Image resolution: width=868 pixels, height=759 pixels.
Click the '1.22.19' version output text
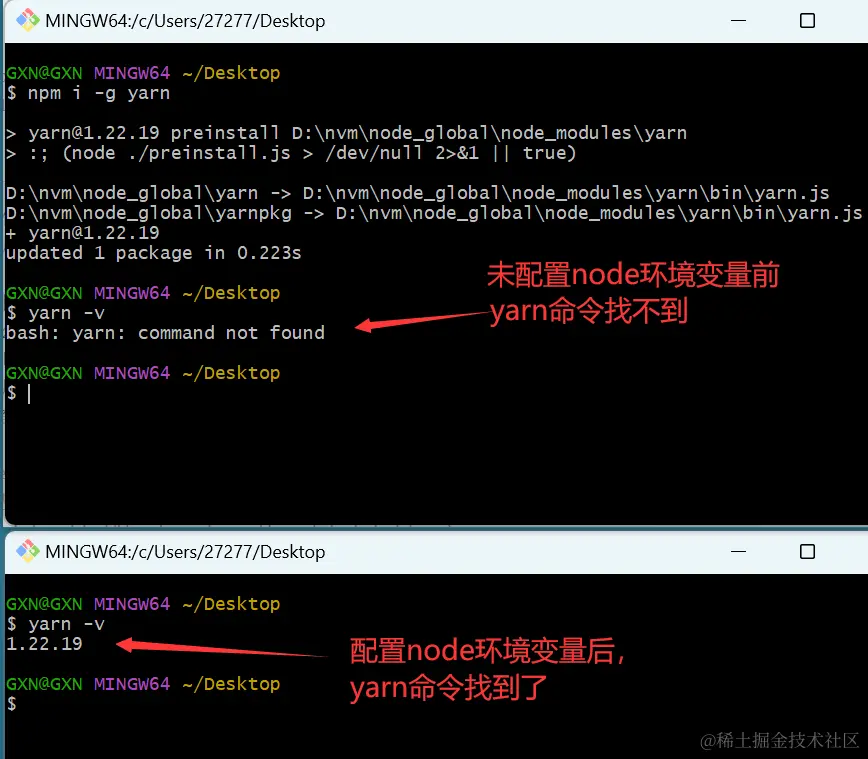tap(43, 643)
